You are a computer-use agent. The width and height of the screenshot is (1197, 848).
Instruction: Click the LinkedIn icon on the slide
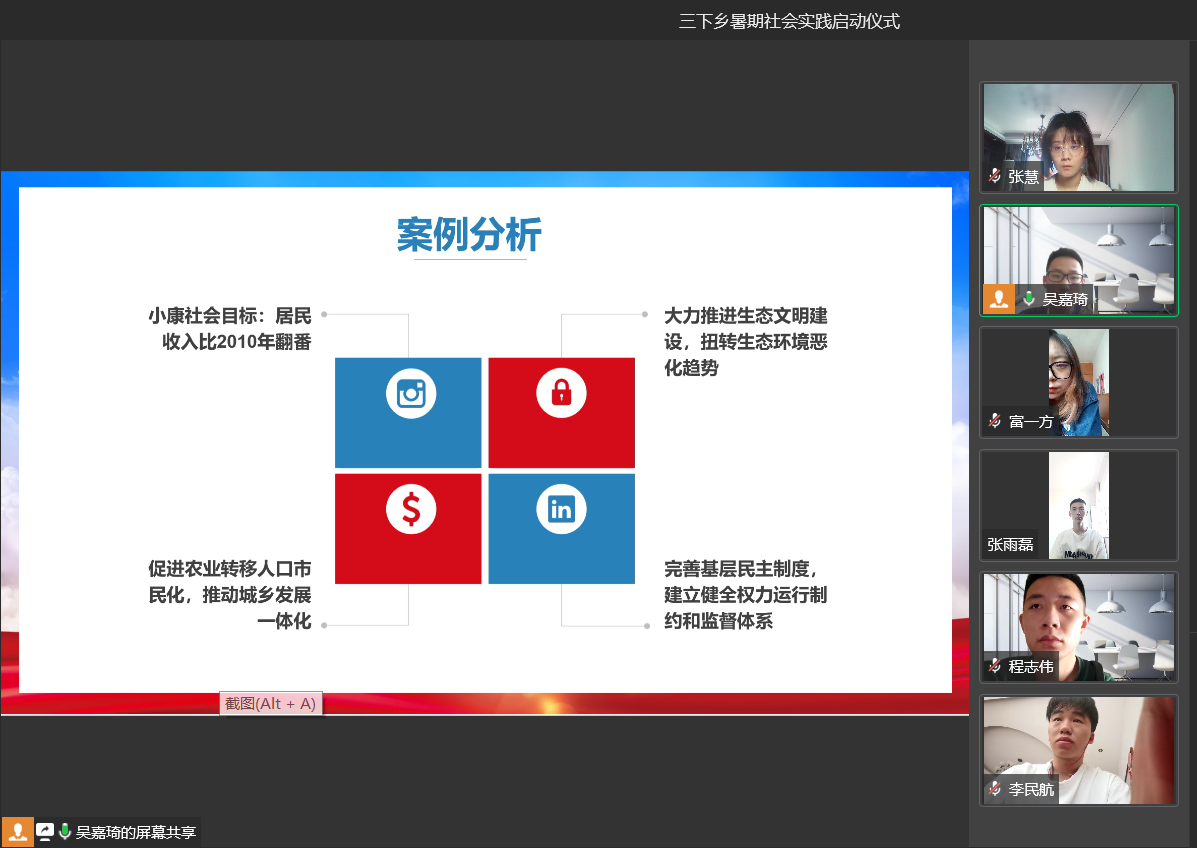coord(561,510)
